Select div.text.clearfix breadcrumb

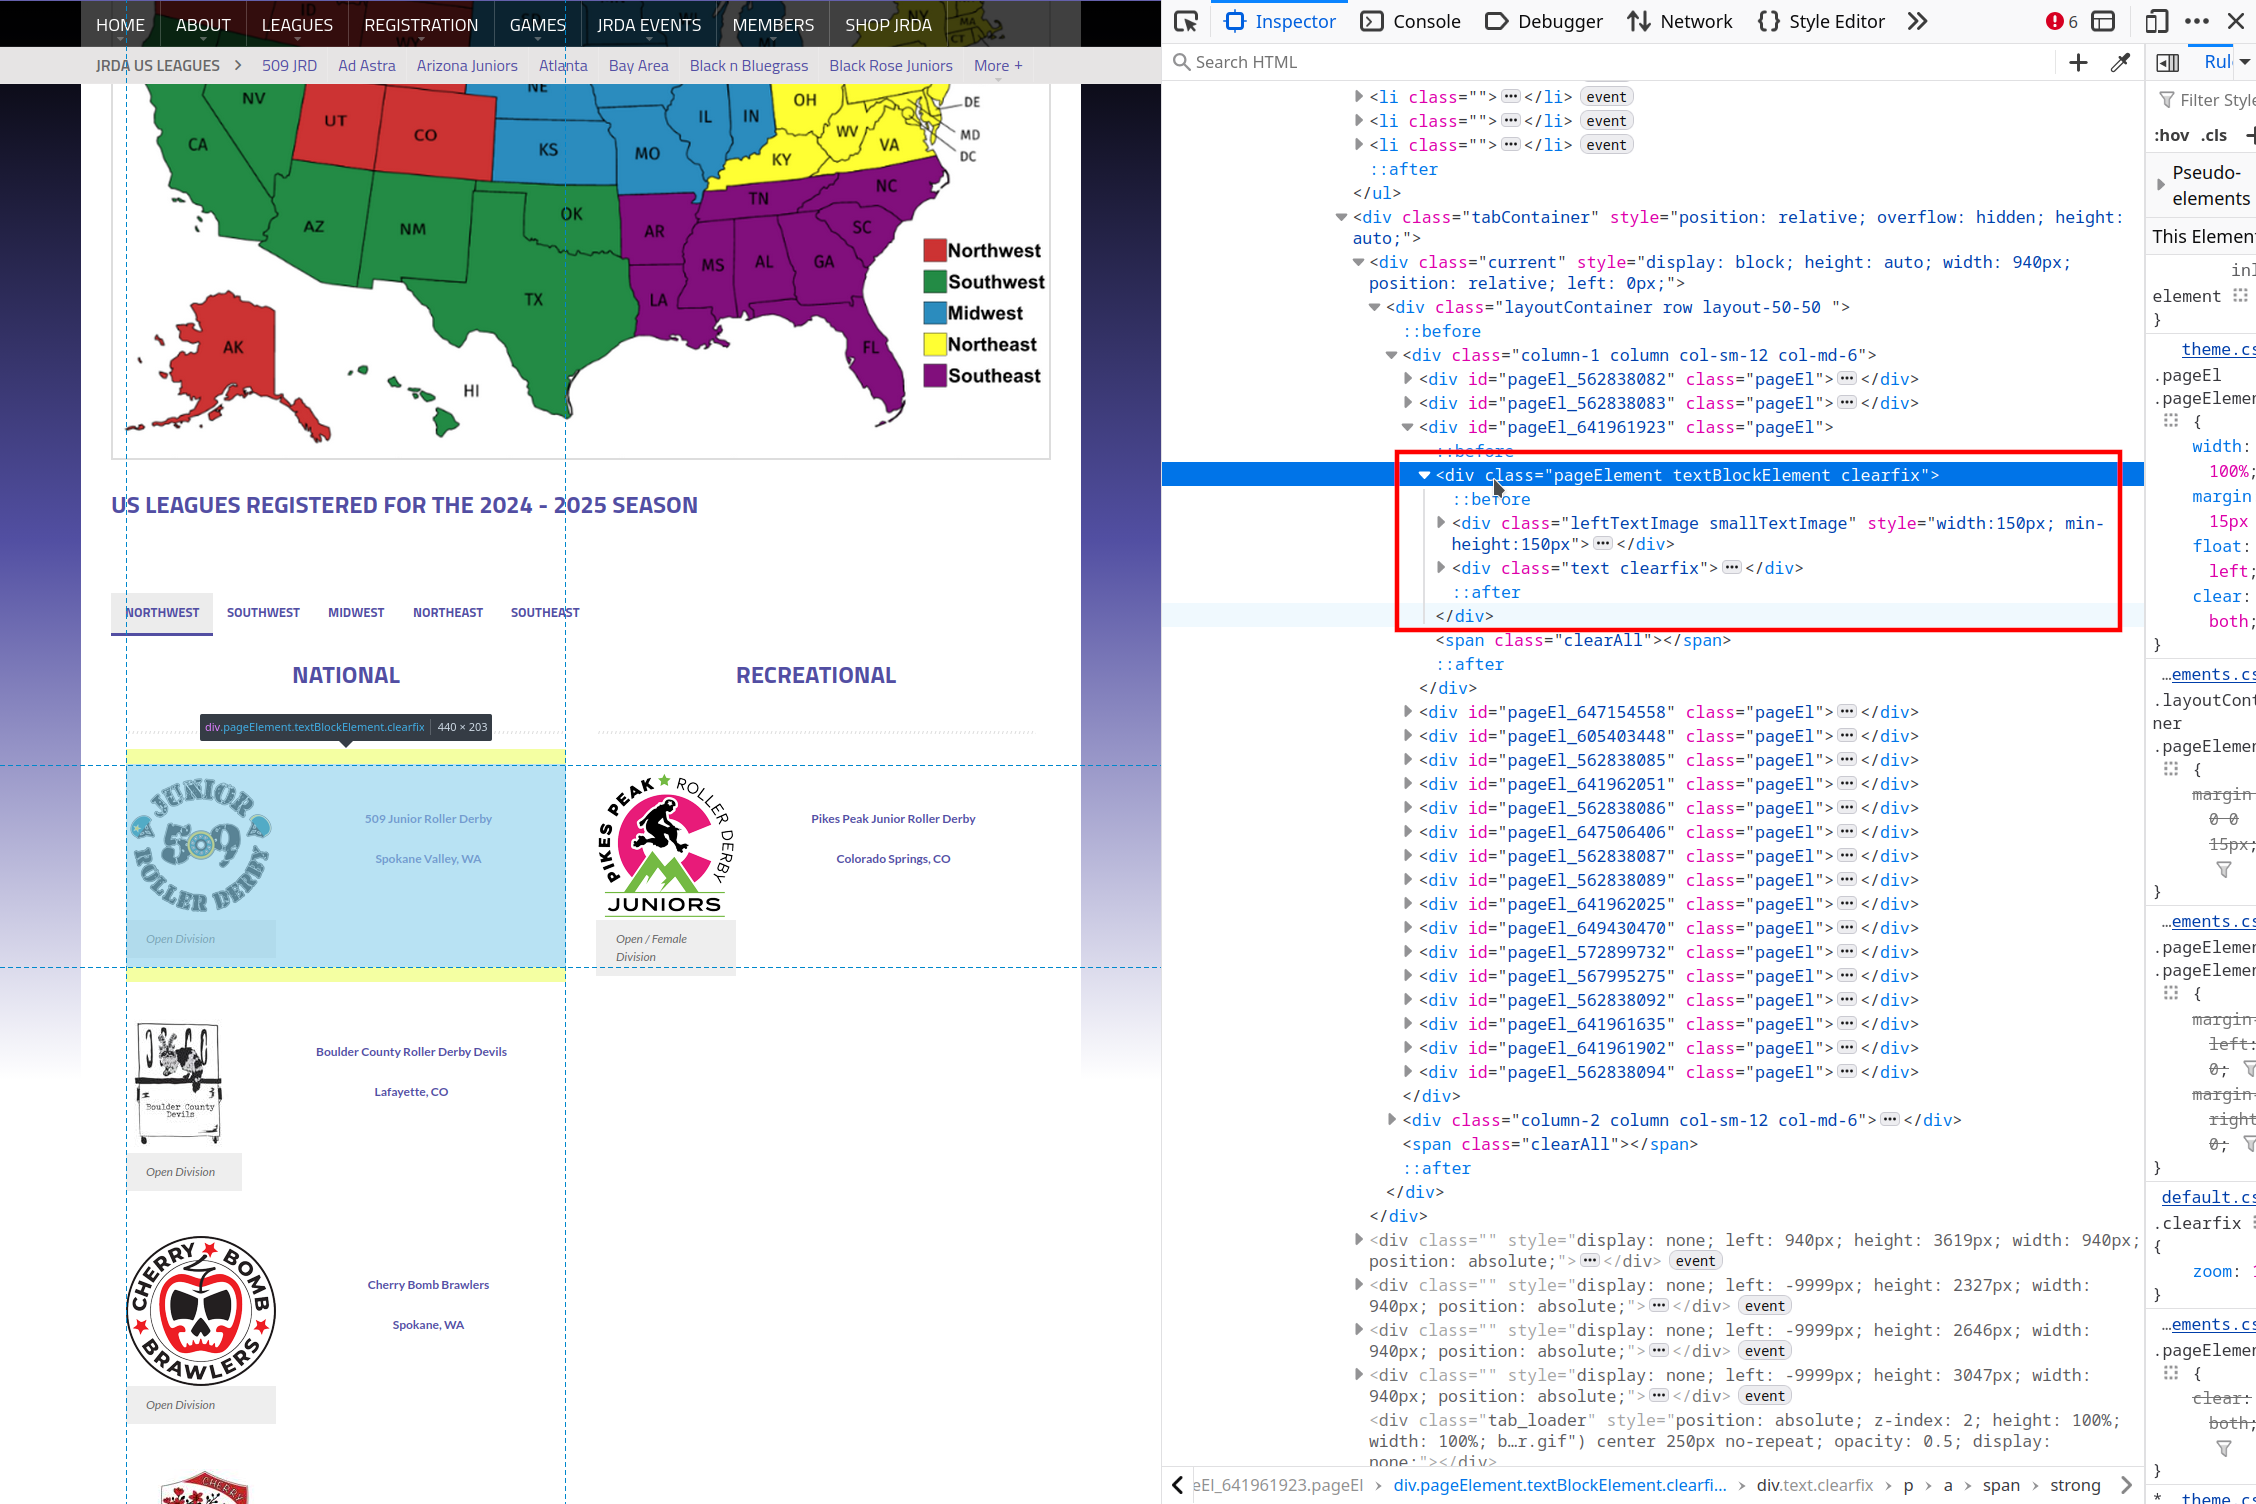coord(1814,1485)
